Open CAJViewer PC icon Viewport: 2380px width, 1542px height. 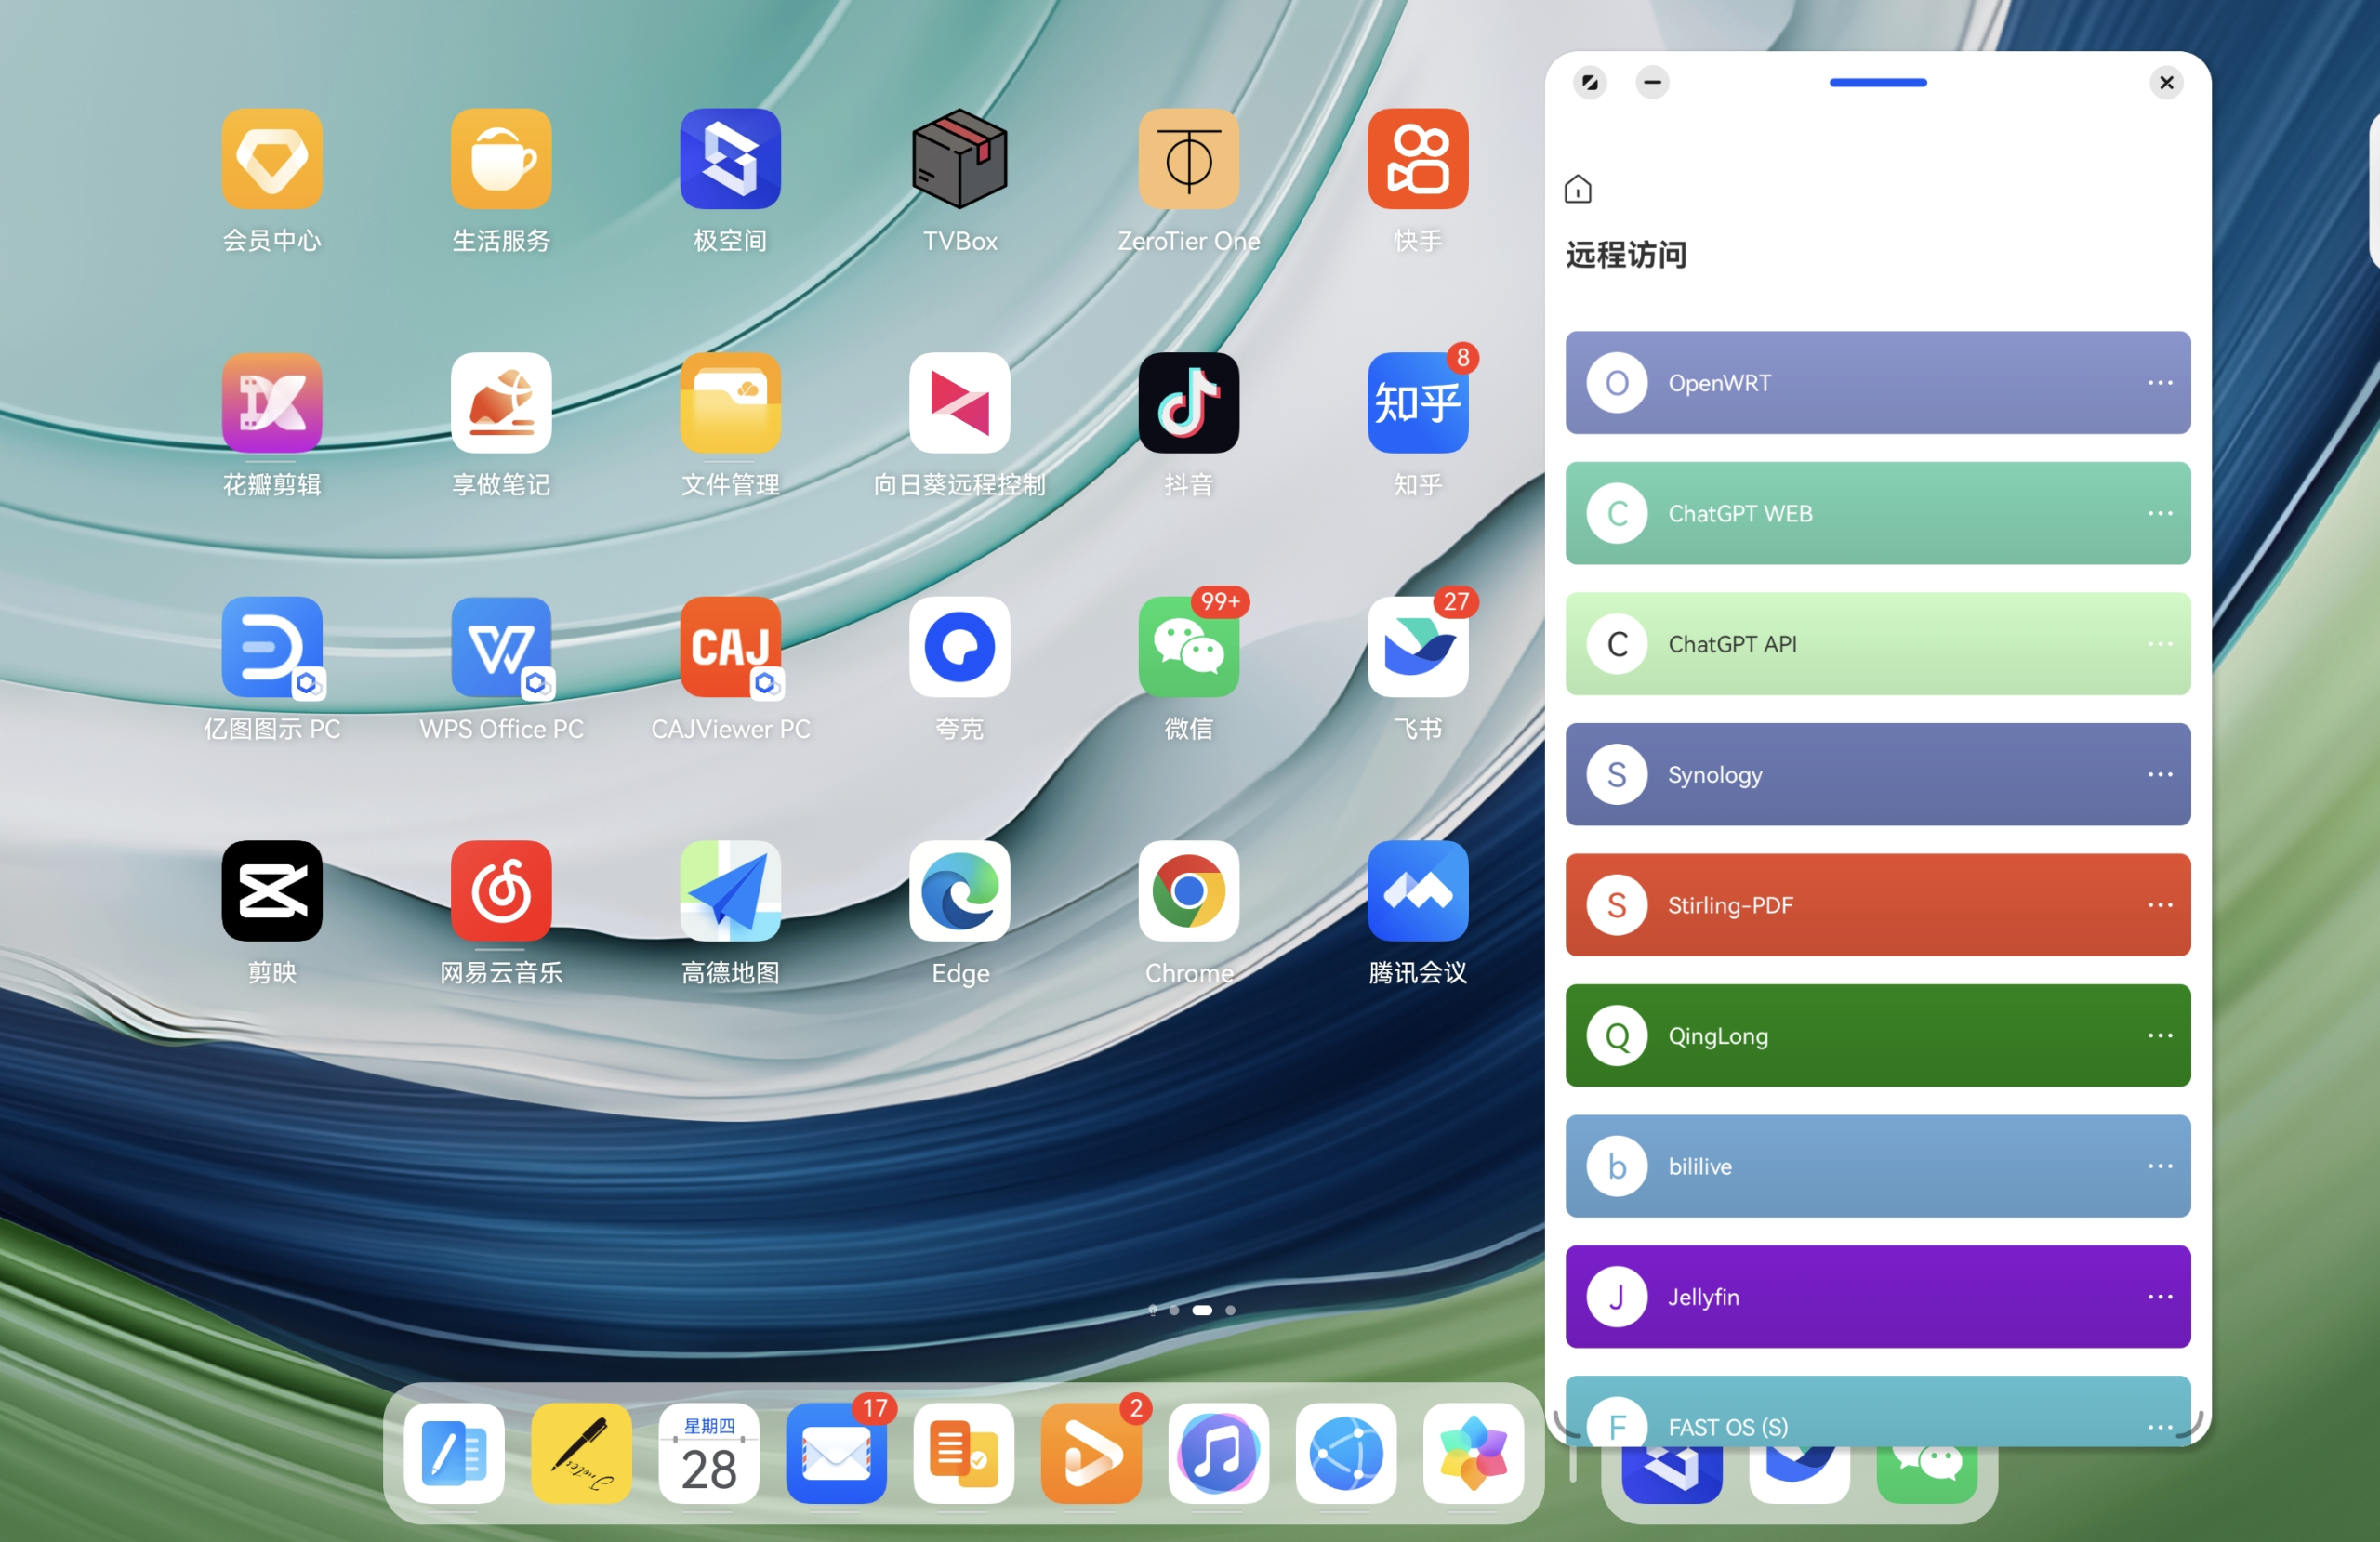[730, 647]
